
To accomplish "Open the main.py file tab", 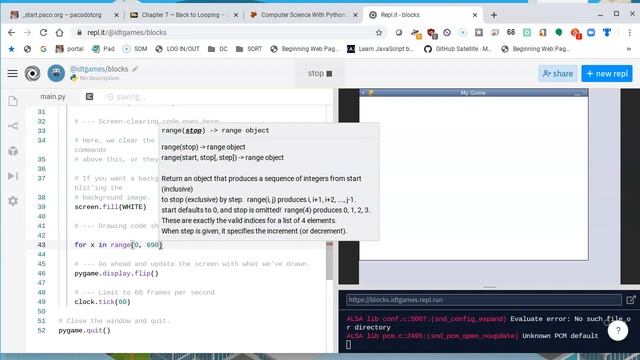I will click(53, 97).
